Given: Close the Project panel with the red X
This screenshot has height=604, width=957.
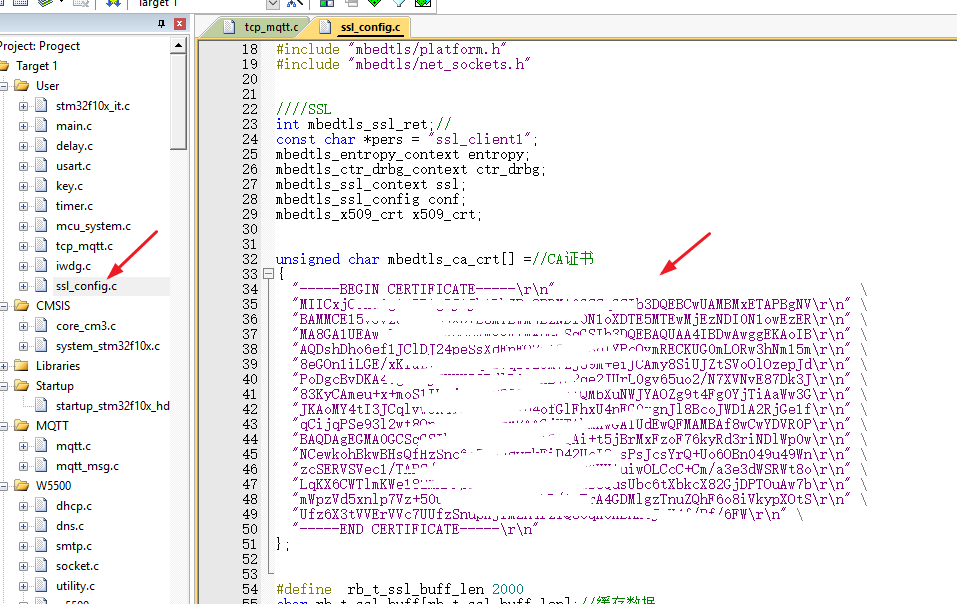Looking at the screenshot, I should pos(179,24).
